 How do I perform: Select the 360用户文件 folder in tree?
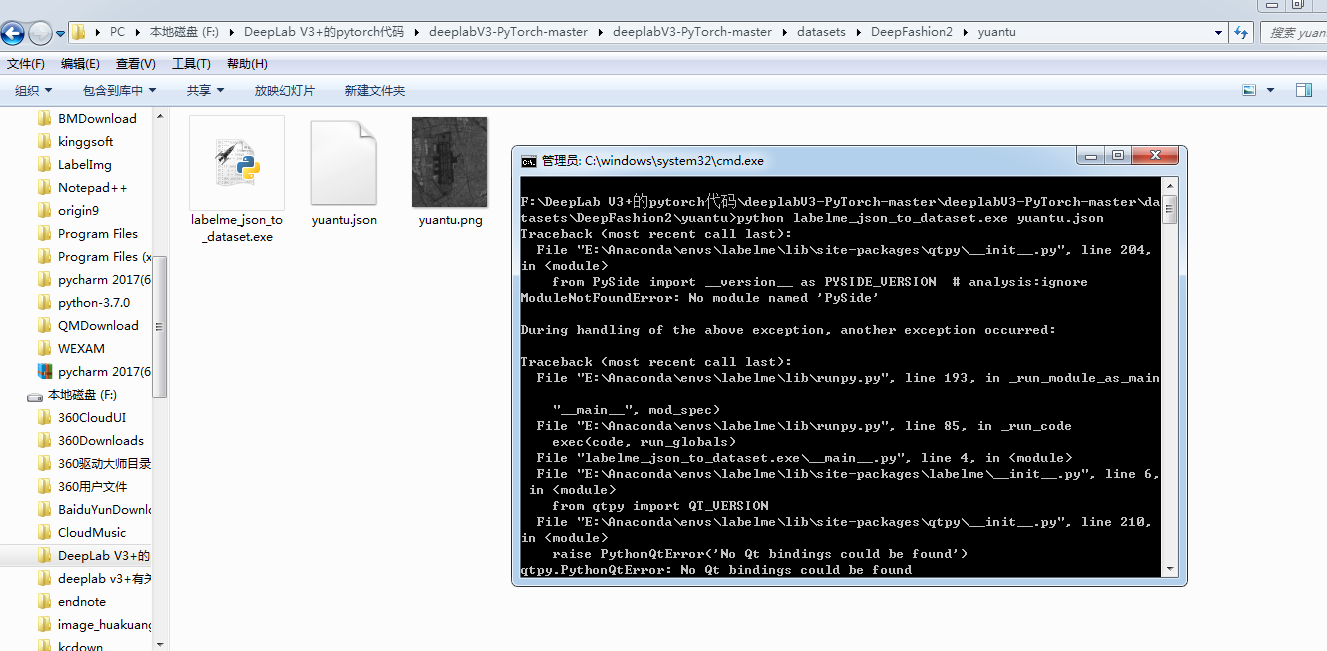coord(94,486)
